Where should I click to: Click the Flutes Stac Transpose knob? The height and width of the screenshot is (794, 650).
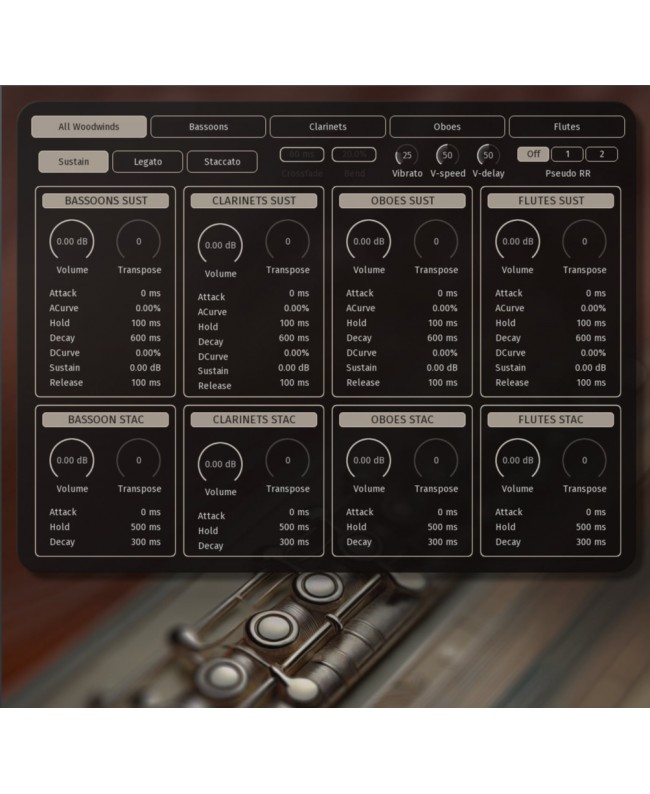tap(584, 460)
